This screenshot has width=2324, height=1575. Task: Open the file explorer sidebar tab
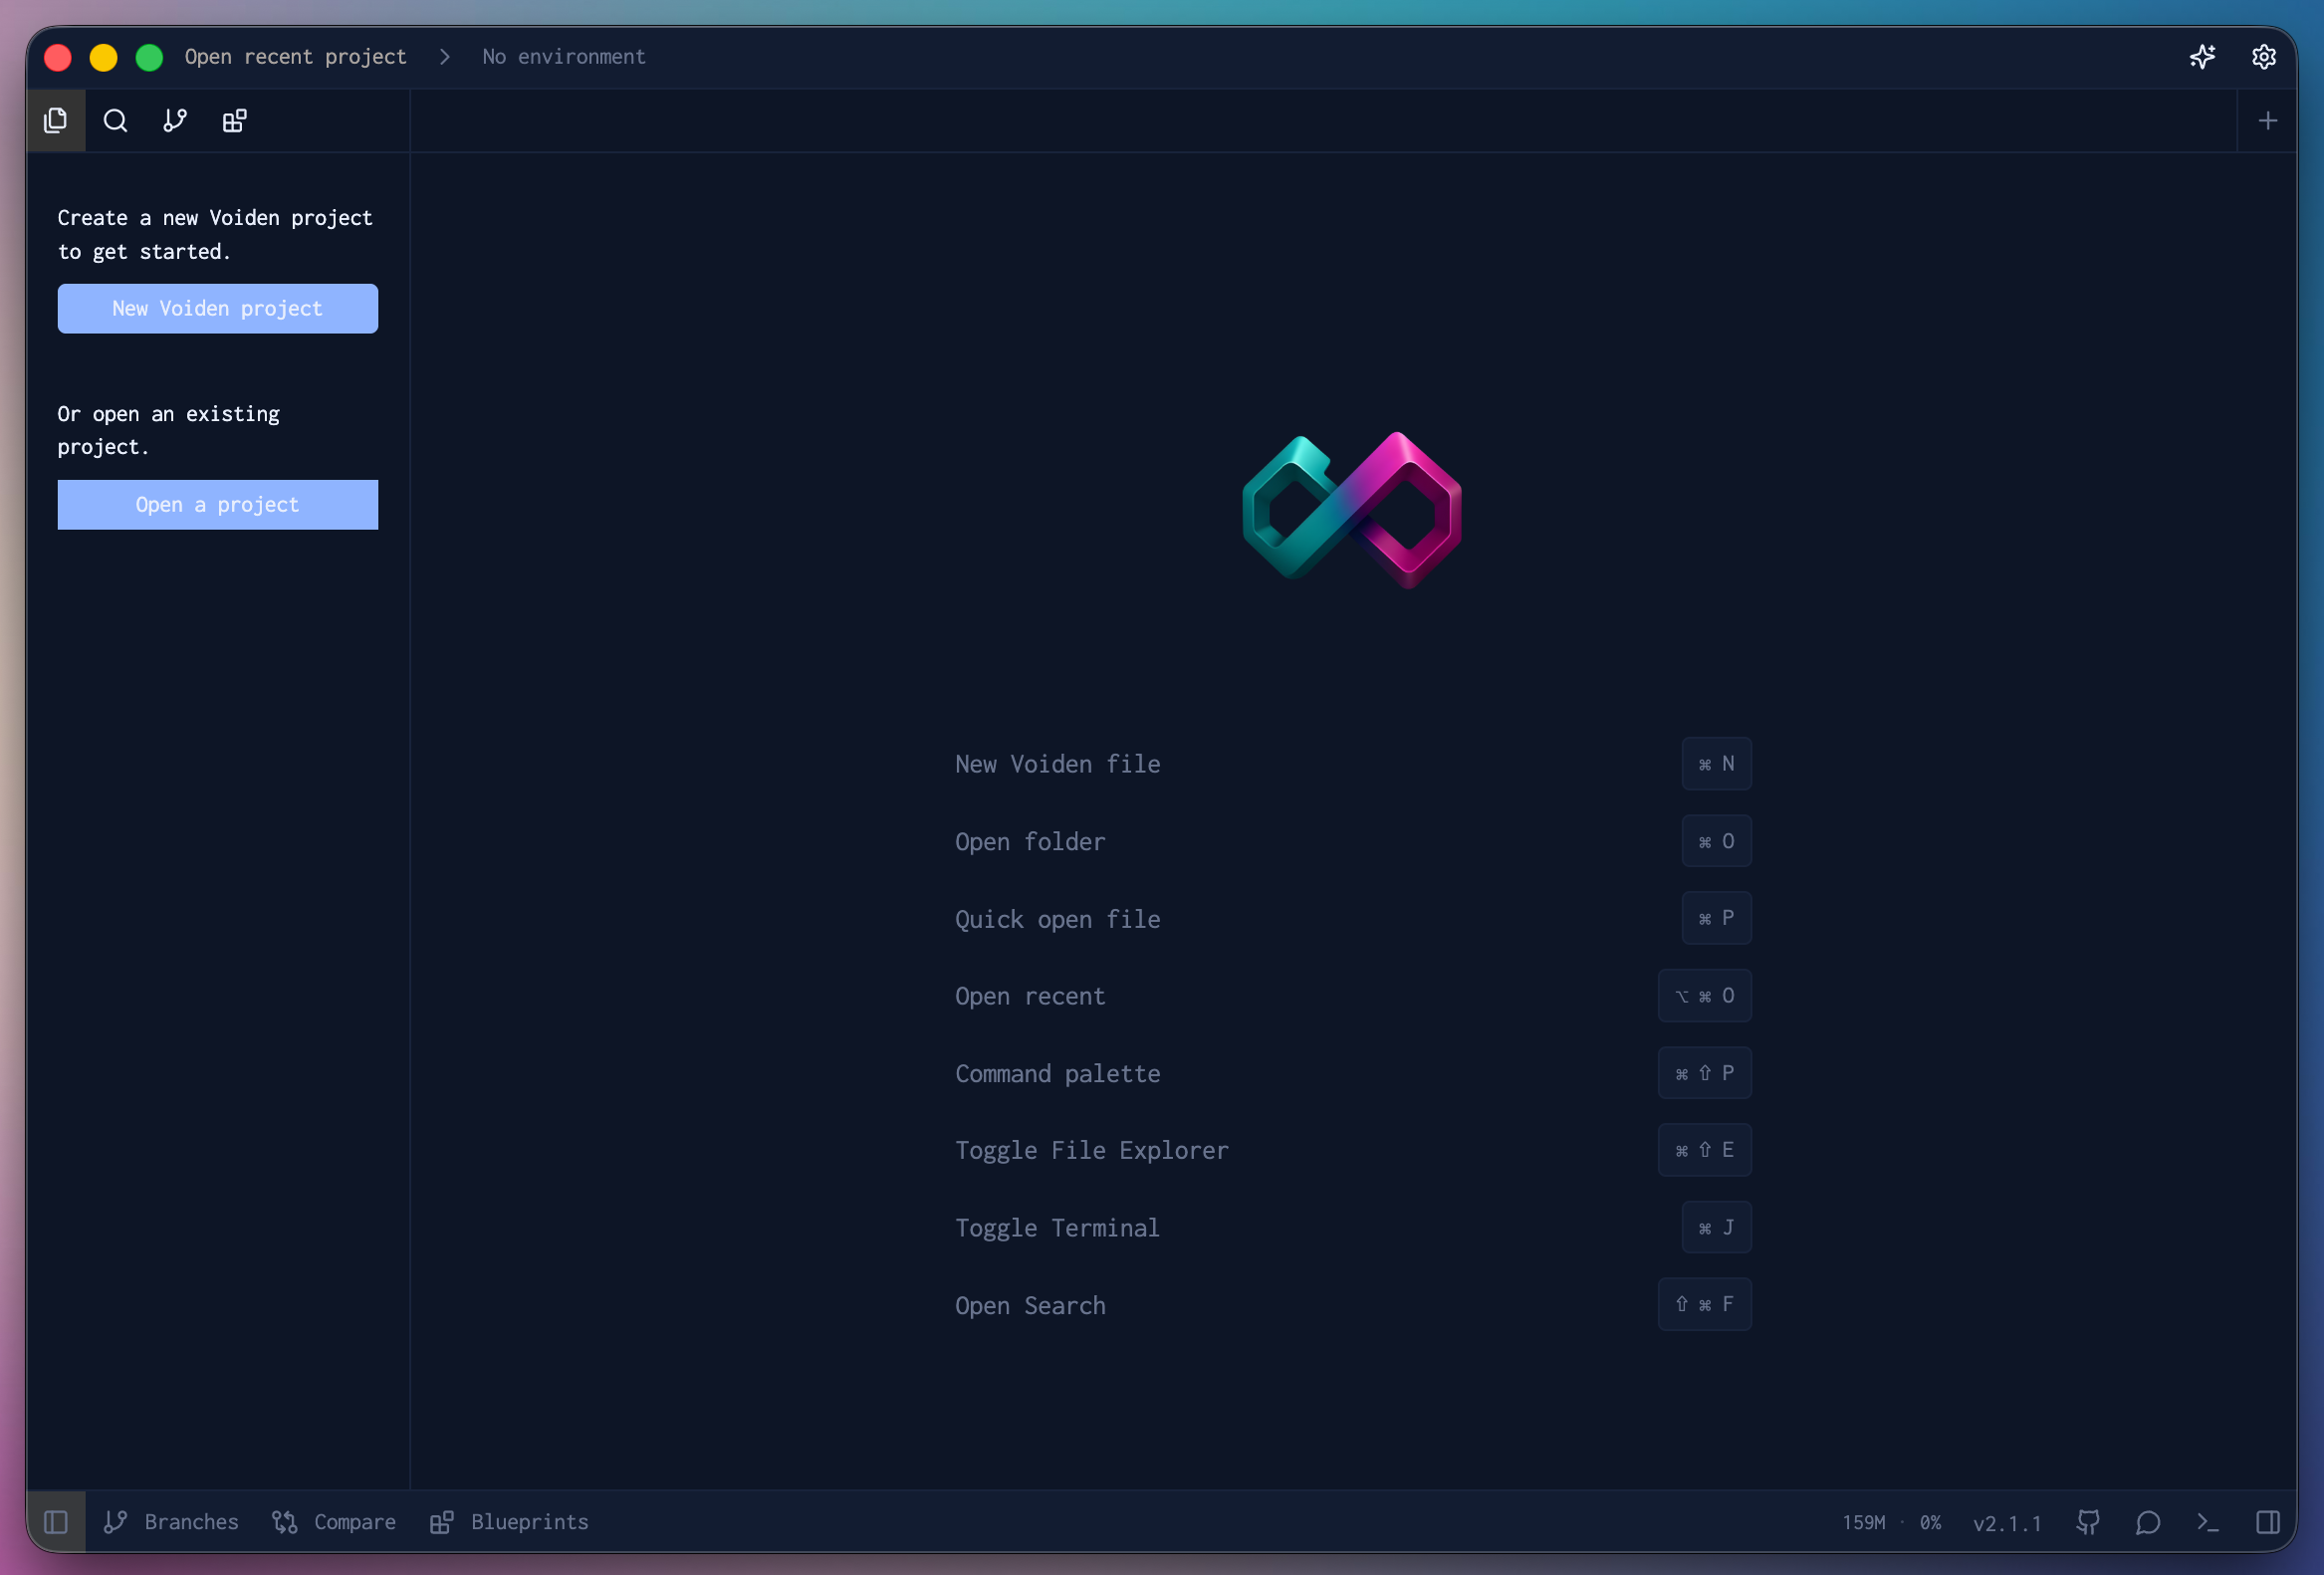coord(56,121)
